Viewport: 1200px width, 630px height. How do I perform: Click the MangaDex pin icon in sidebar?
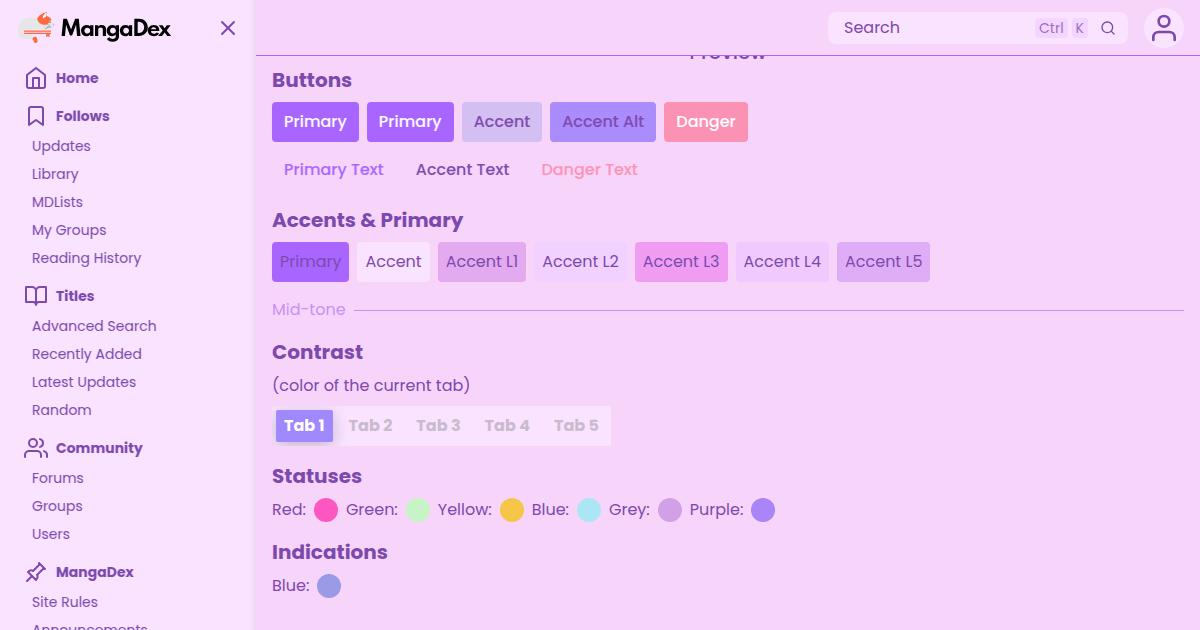pos(36,572)
